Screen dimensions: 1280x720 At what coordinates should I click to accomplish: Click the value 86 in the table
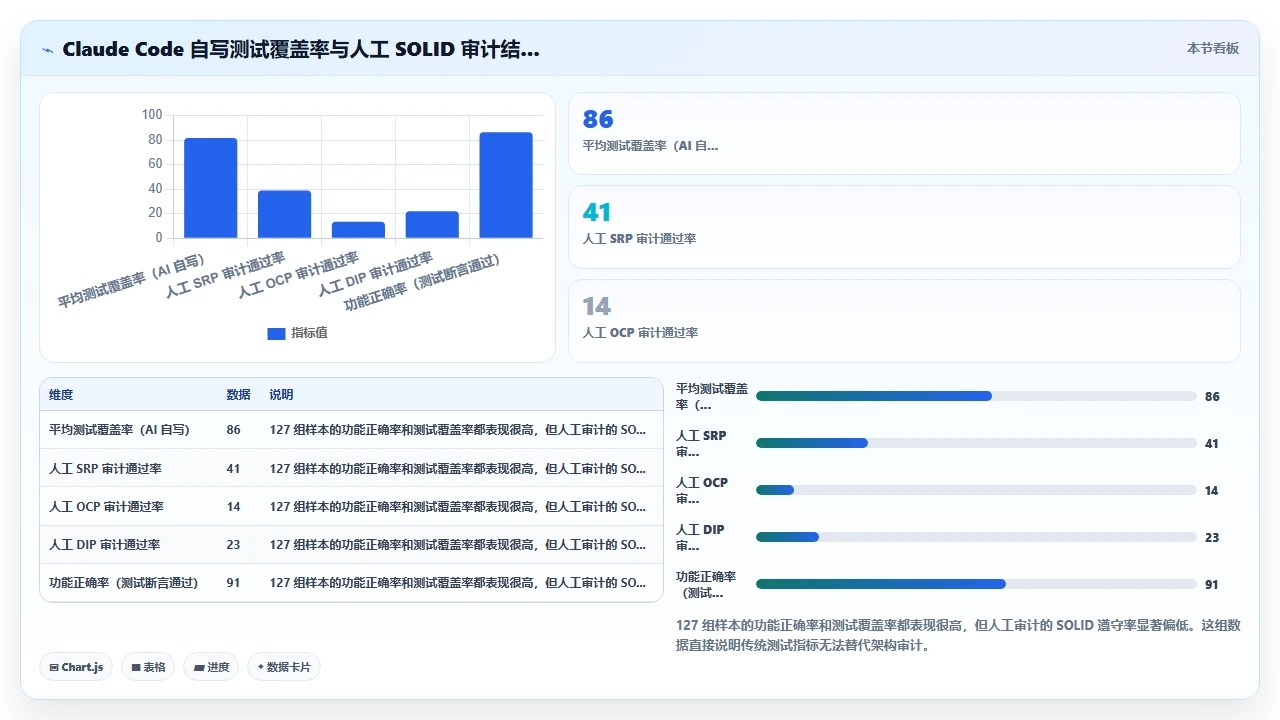pos(234,430)
